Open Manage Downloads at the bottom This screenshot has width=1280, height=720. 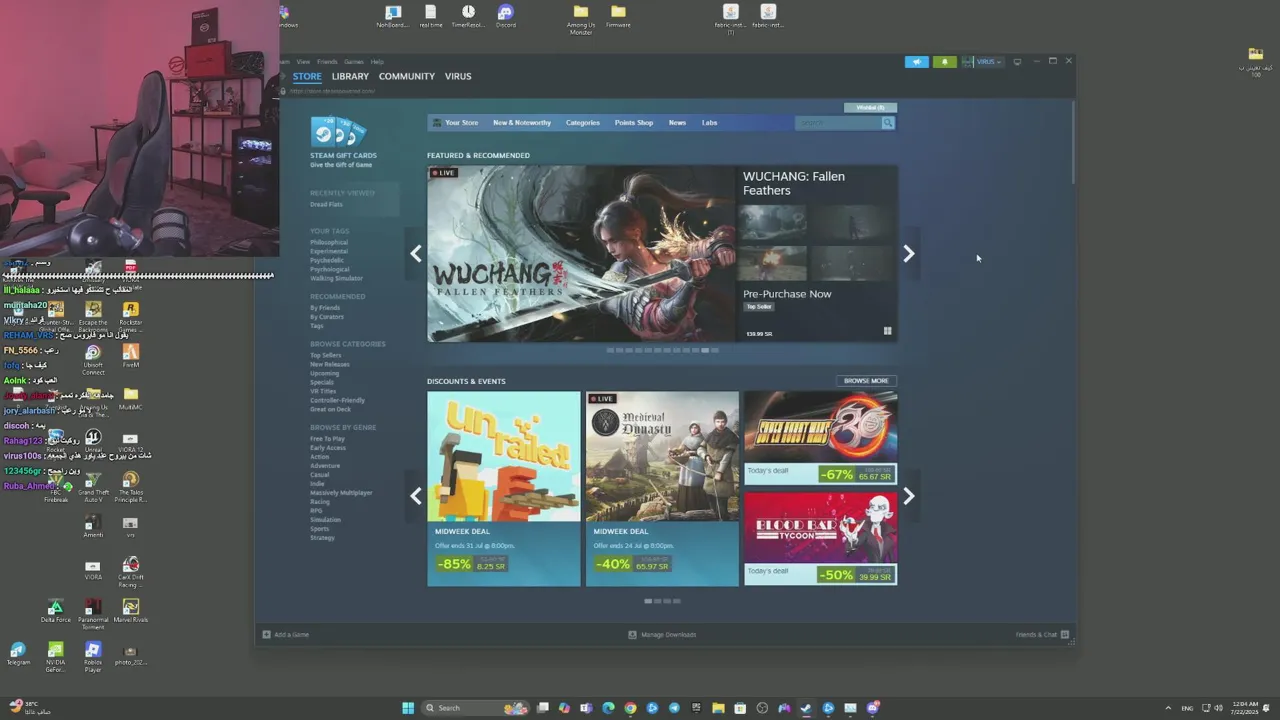[662, 634]
